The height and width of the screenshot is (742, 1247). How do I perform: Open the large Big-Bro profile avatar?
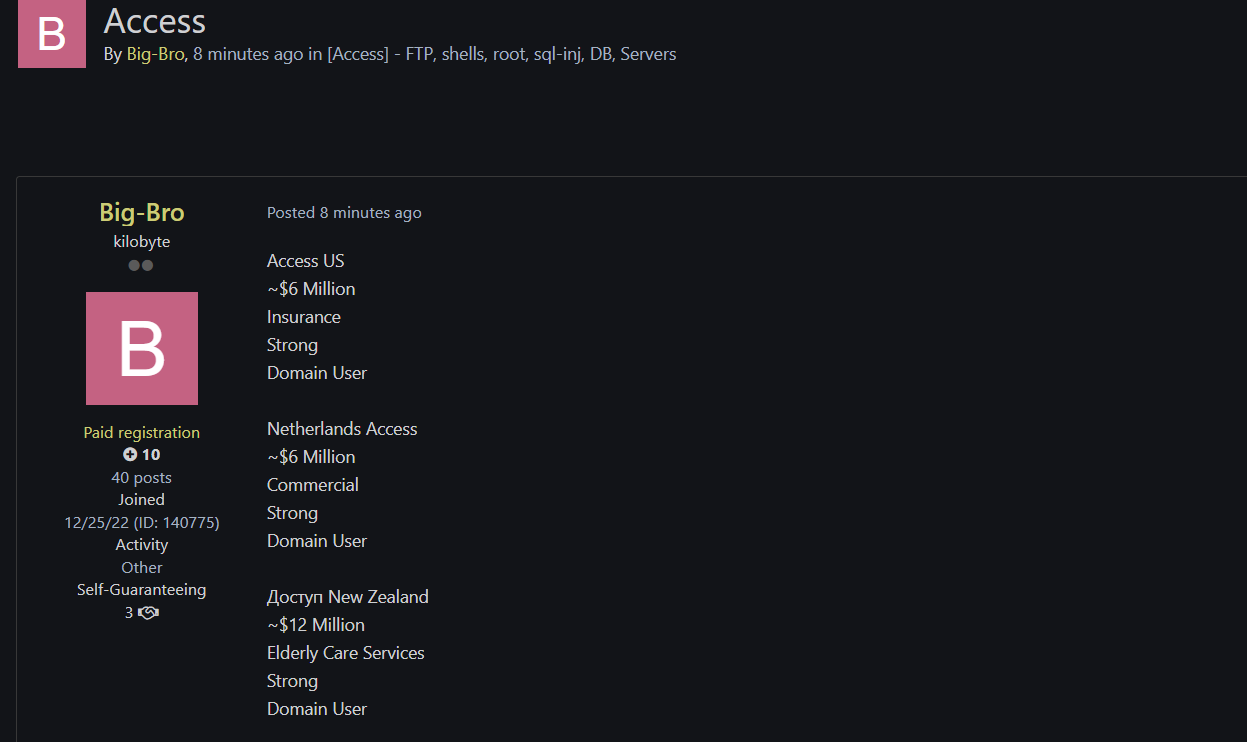142,348
